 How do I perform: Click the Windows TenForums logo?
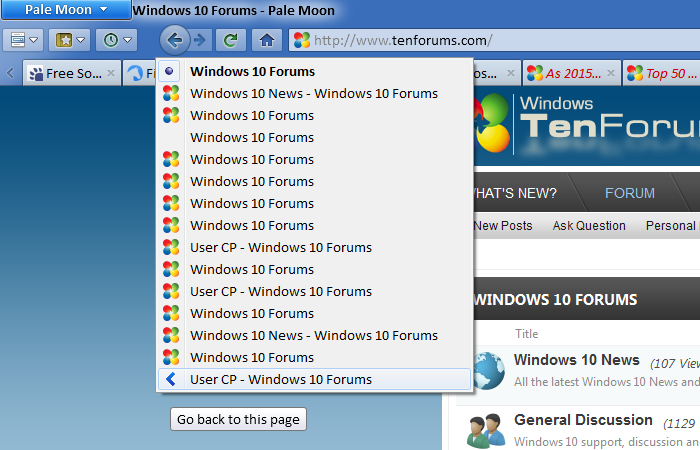(x=587, y=123)
